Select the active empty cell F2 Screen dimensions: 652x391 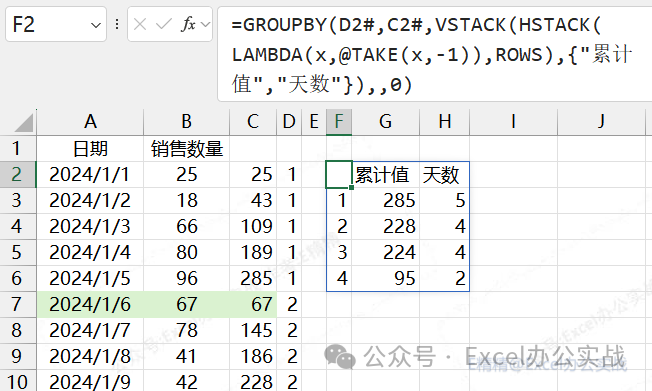(x=339, y=175)
